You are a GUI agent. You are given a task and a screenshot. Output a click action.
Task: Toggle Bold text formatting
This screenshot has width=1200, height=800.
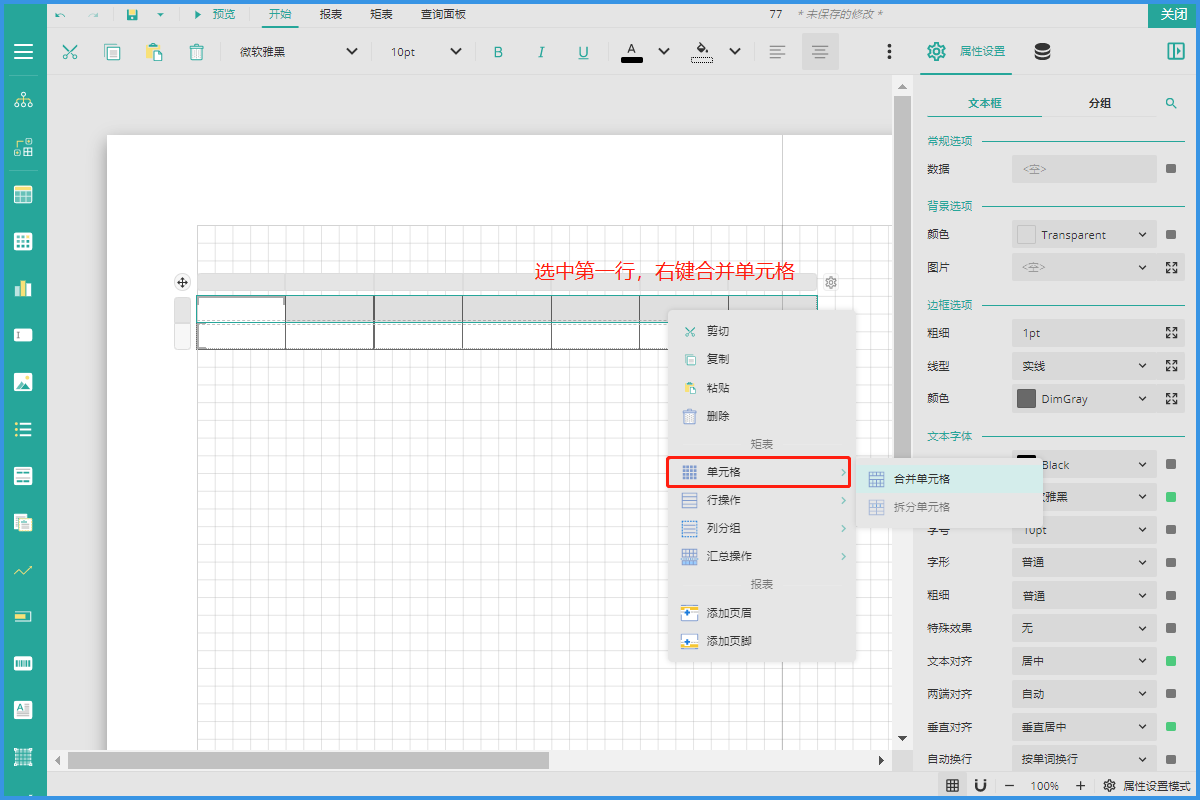point(498,52)
